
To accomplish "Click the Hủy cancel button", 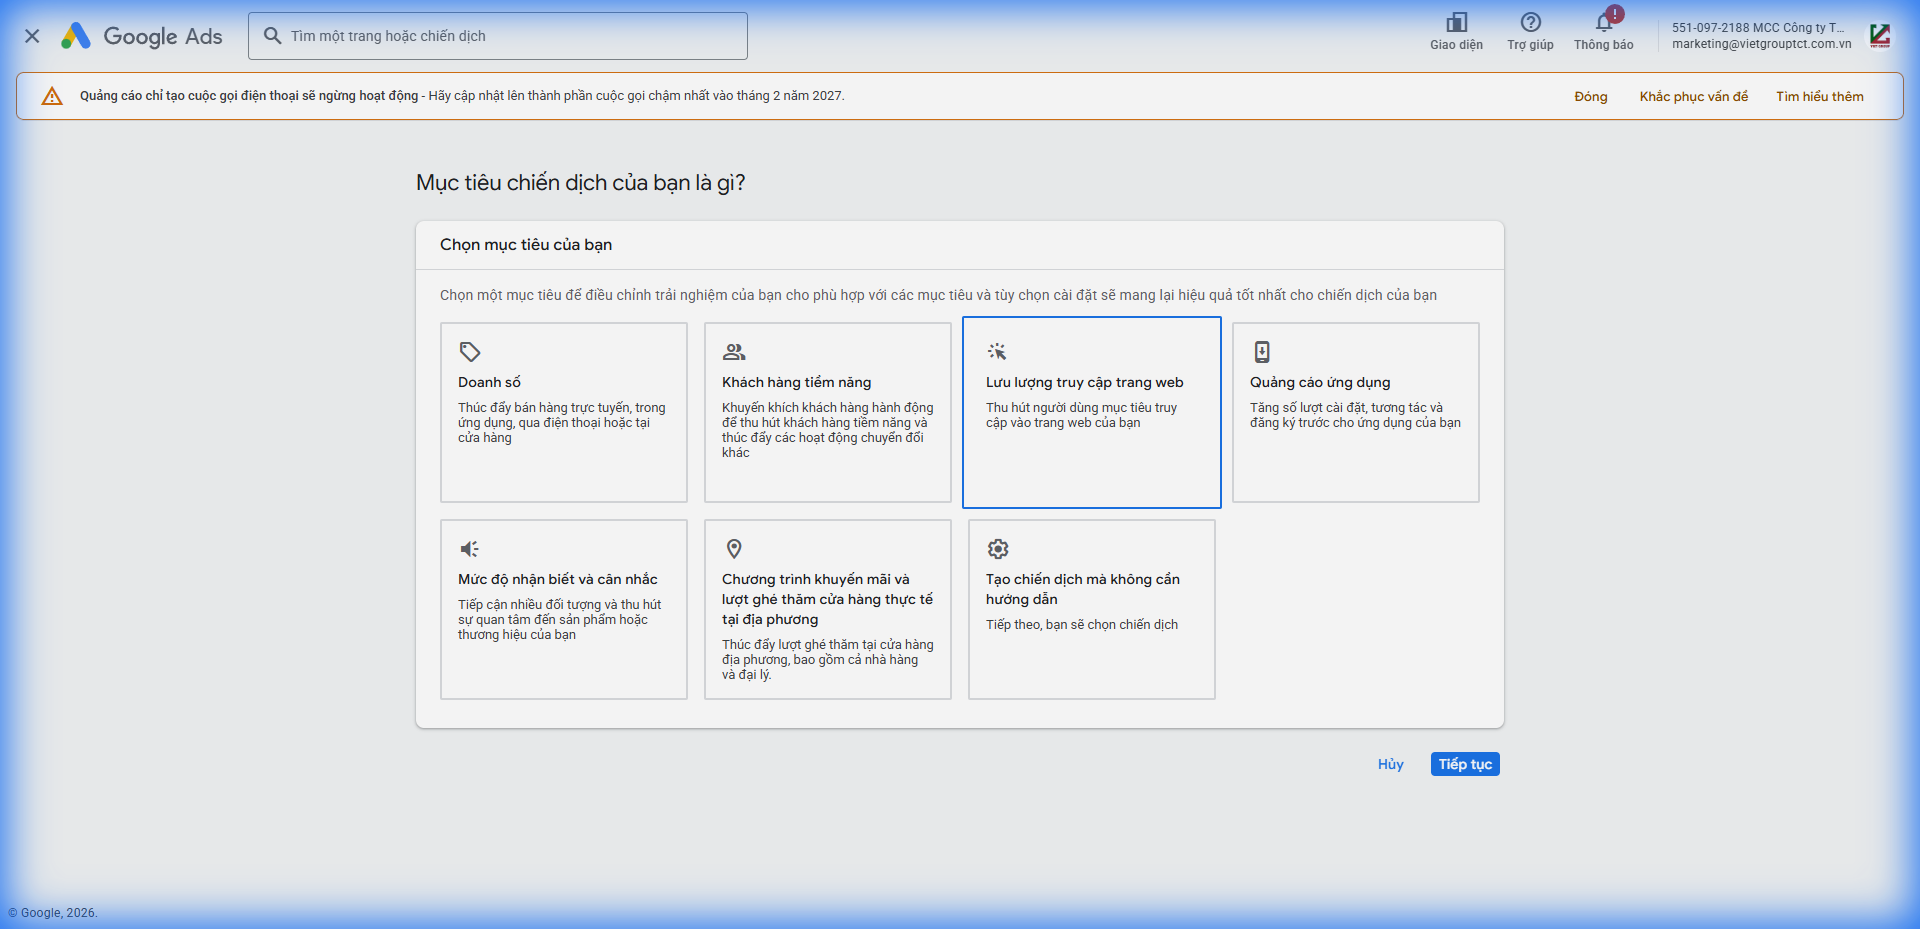I will (1390, 764).
